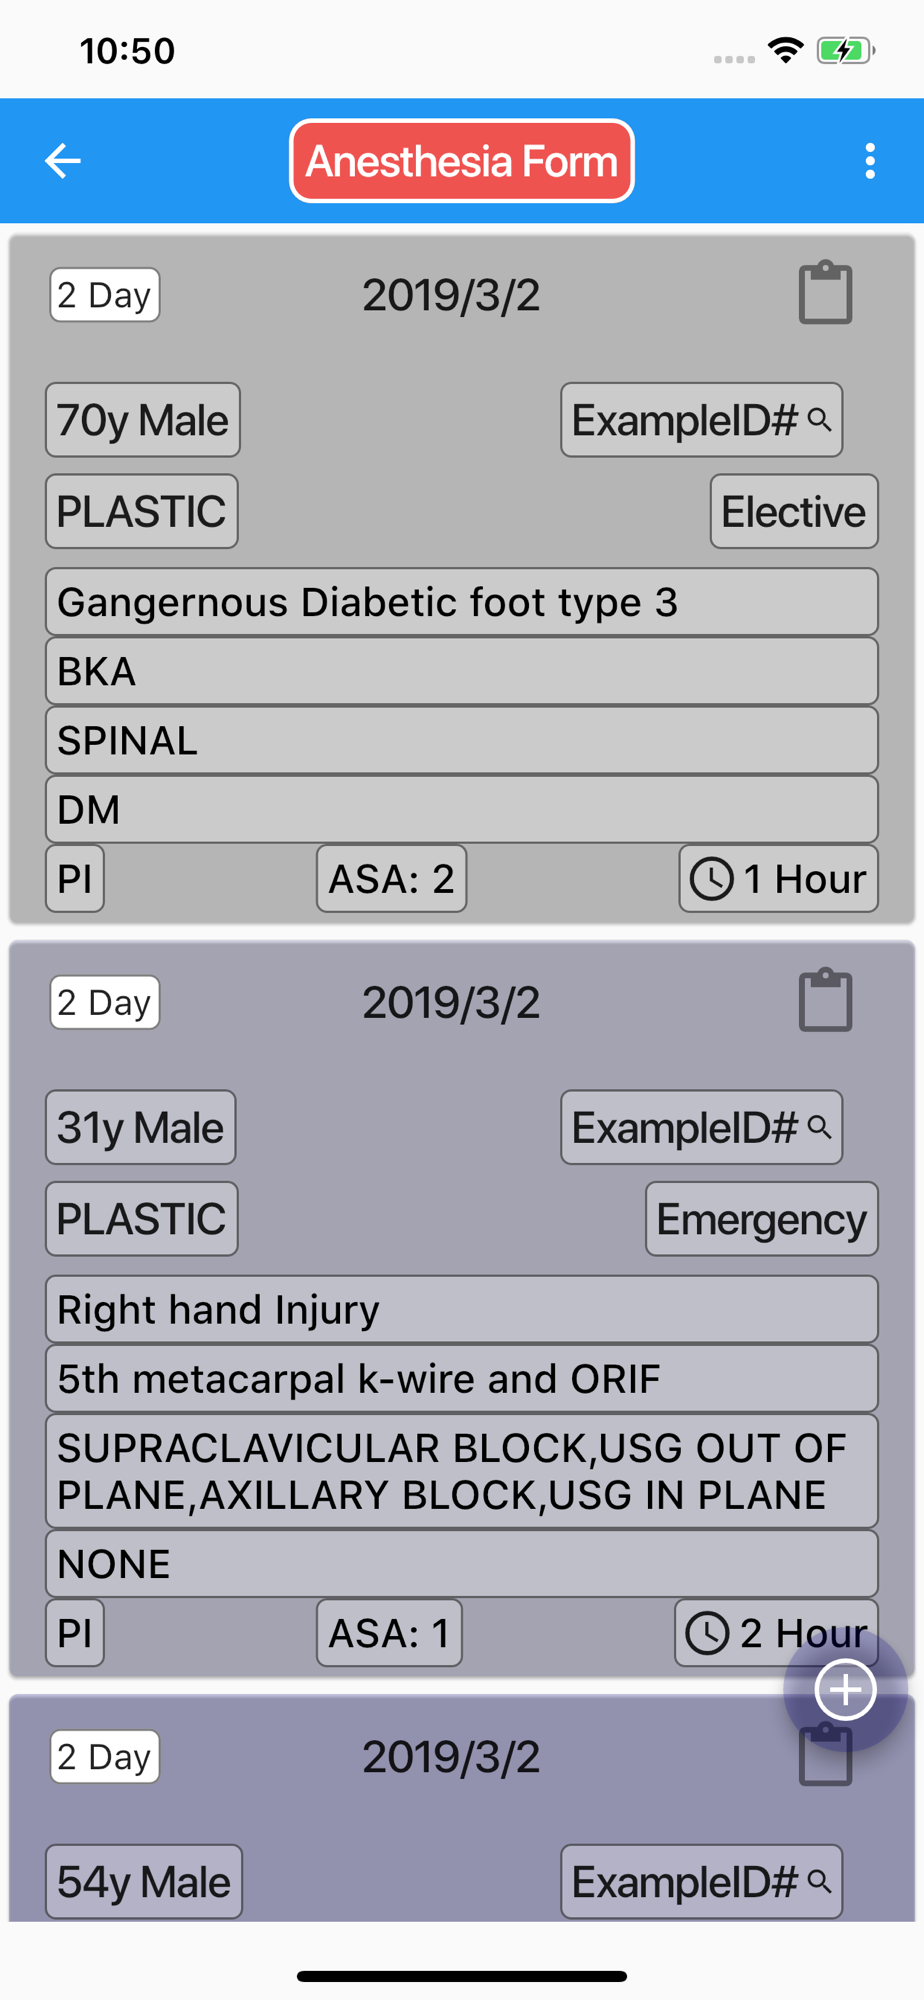The width and height of the screenshot is (924, 2000).
Task: Select 5th metacarpal k-wire and ORIF field
Action: click(462, 1378)
